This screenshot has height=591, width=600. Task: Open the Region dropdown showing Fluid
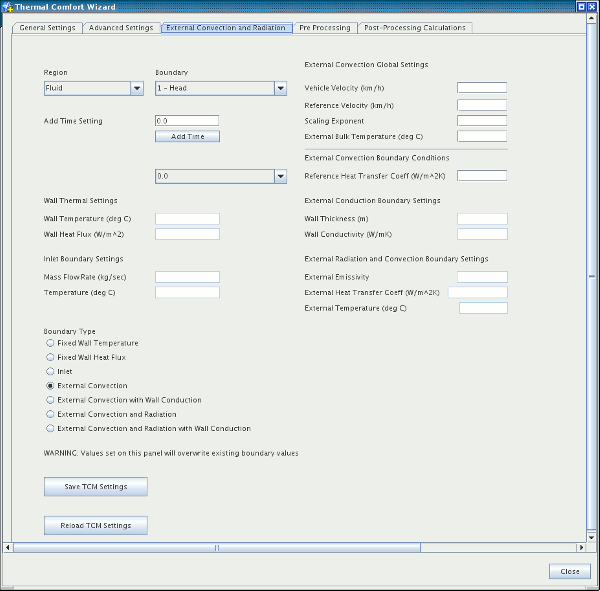pyautogui.click(x=93, y=88)
